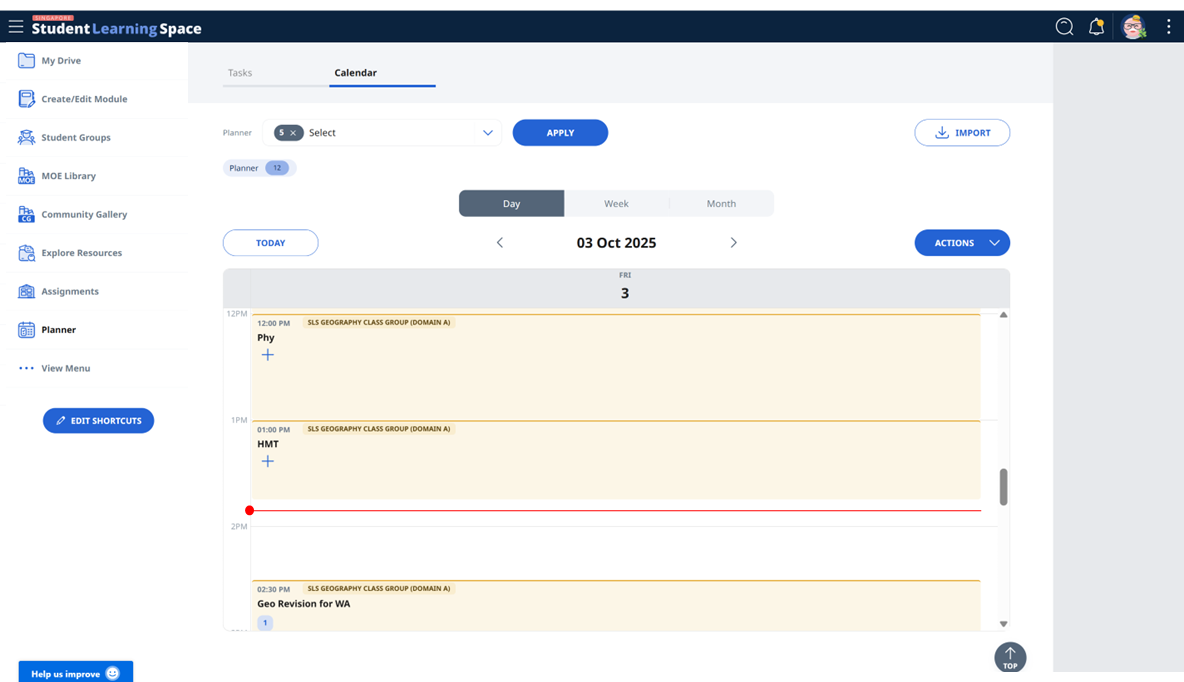Switch to the Tasks tab
The width and height of the screenshot is (1184, 682).
[240, 72]
